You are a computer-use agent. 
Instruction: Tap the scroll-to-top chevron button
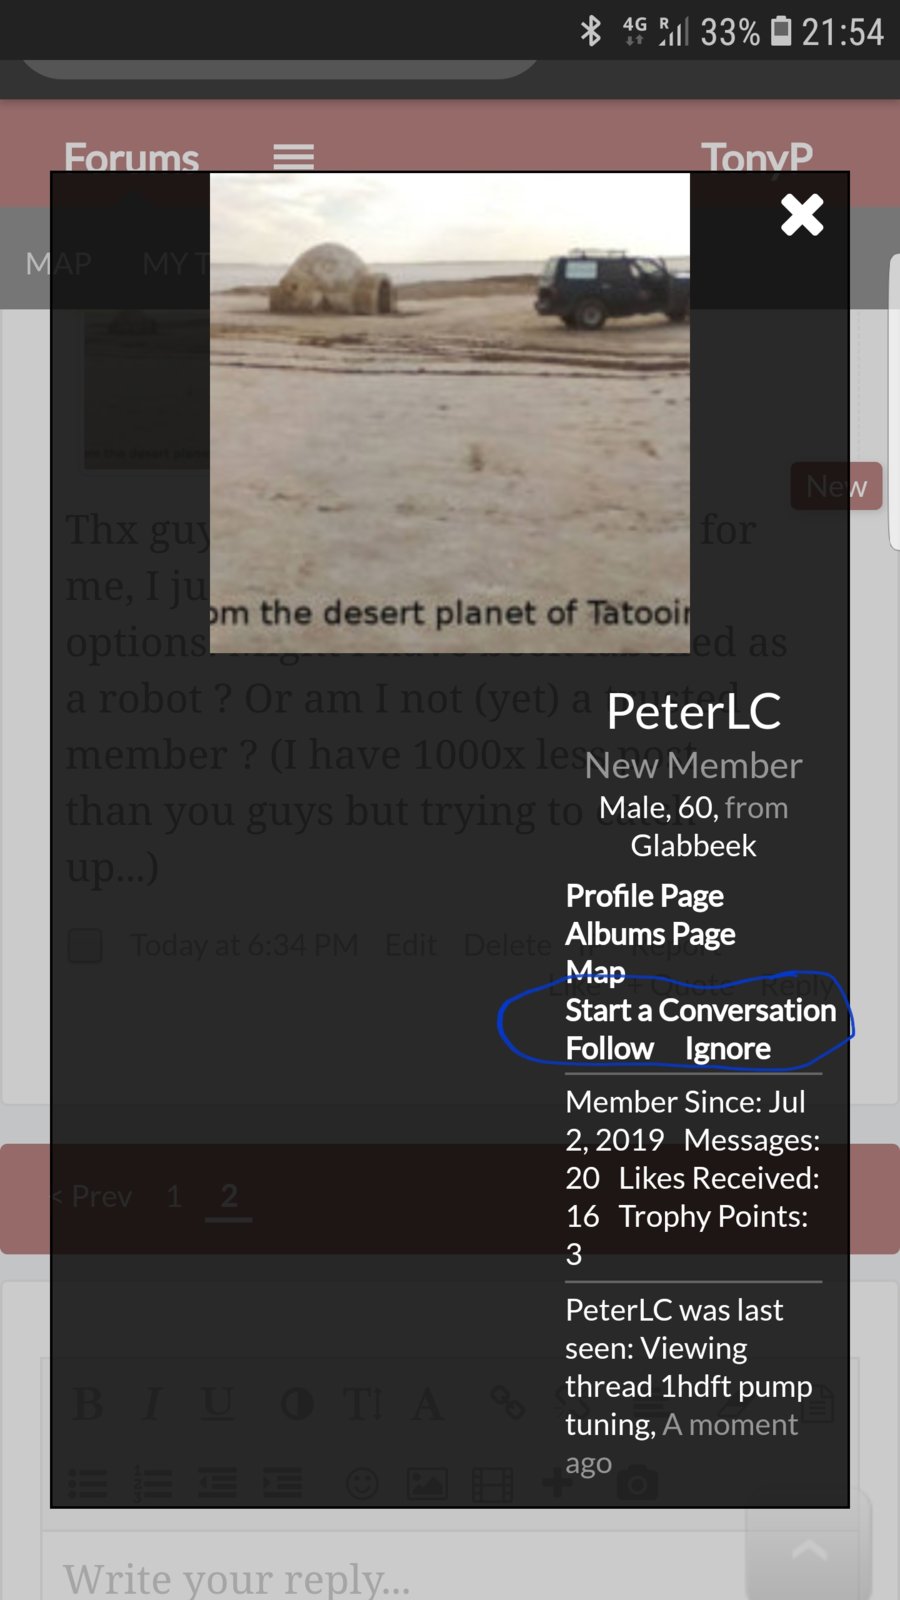tap(809, 1552)
